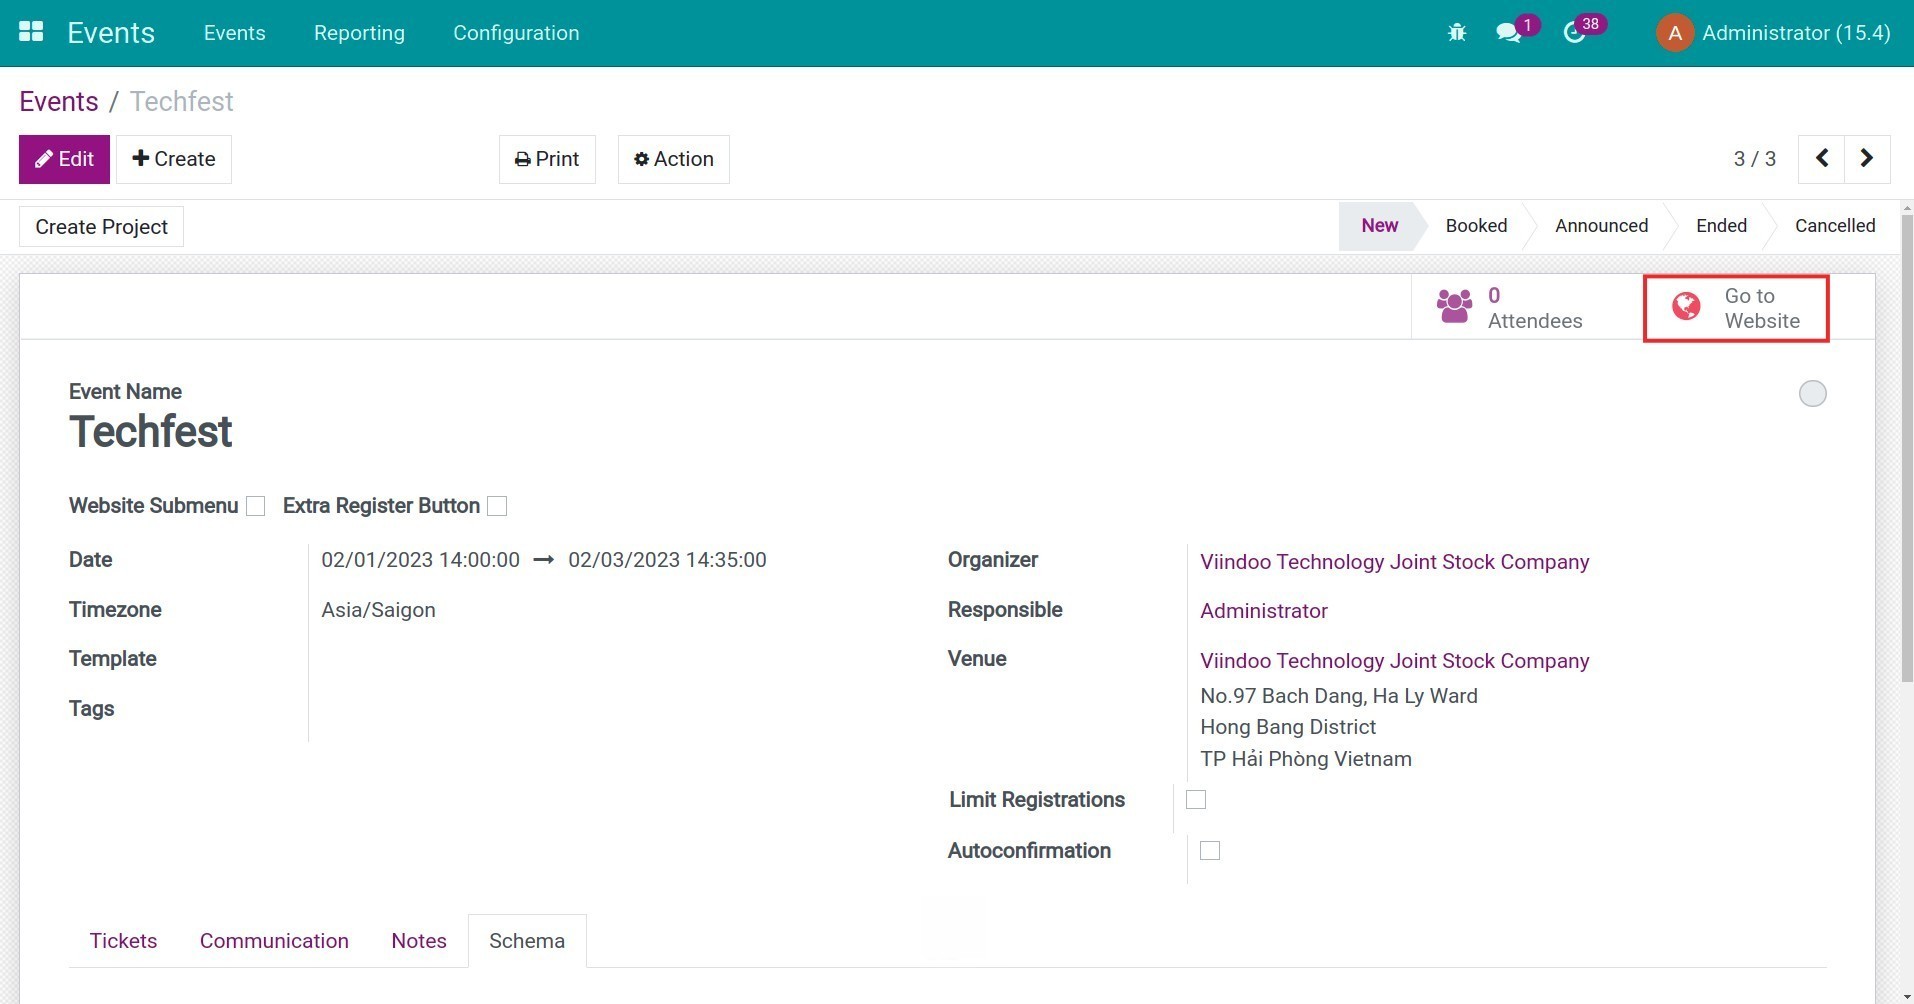Image resolution: width=1914 pixels, height=1004 pixels.
Task: Open the conversations messaging icon
Action: (1509, 32)
